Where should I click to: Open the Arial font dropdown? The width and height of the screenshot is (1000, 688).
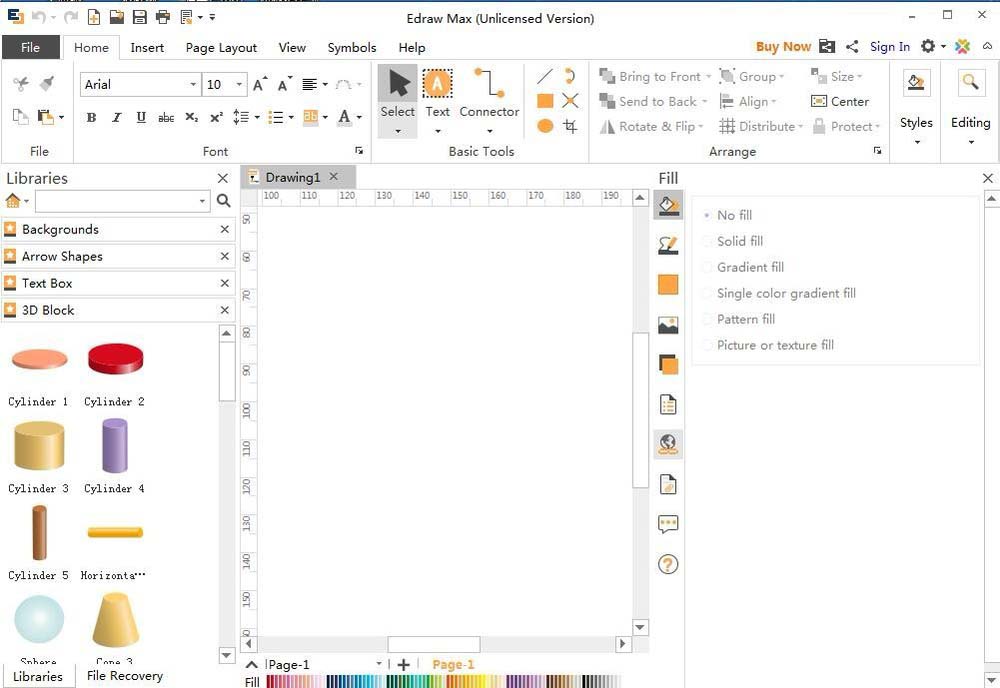(x=196, y=84)
